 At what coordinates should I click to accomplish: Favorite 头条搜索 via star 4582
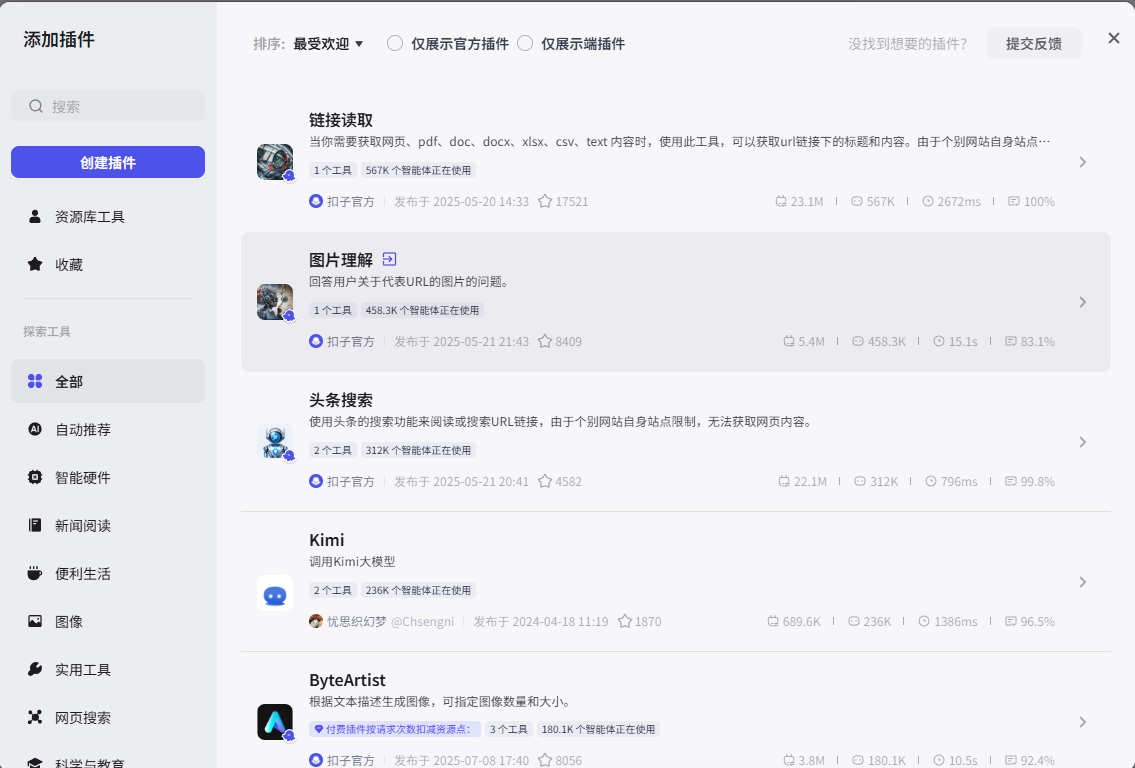pos(545,481)
